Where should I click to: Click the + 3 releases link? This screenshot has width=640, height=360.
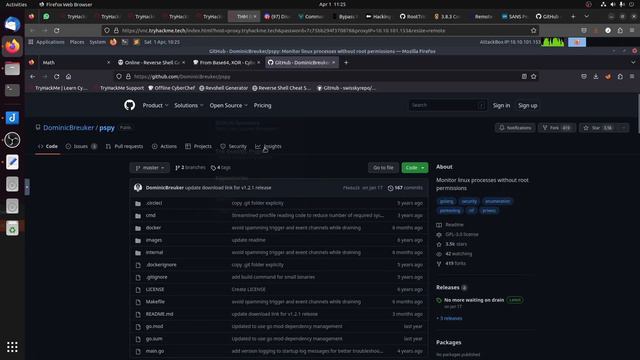(449, 318)
